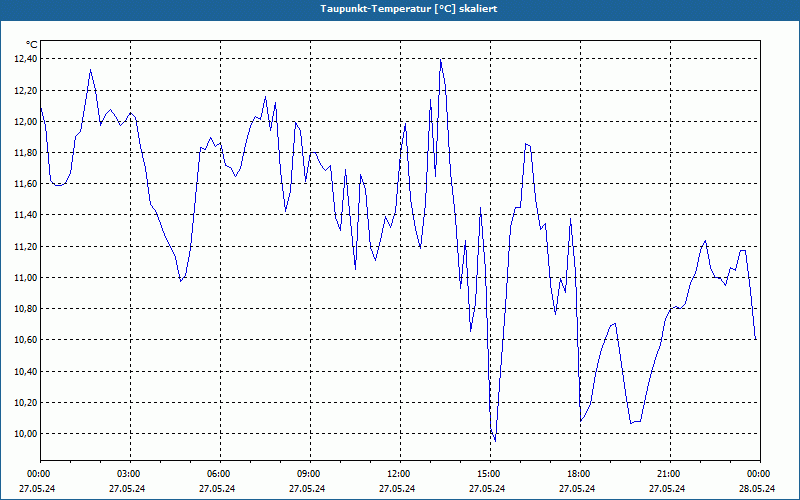Image resolution: width=800 pixels, height=500 pixels.
Task: Click the 10,60 y-axis value
Action: pyautogui.click(x=26, y=340)
